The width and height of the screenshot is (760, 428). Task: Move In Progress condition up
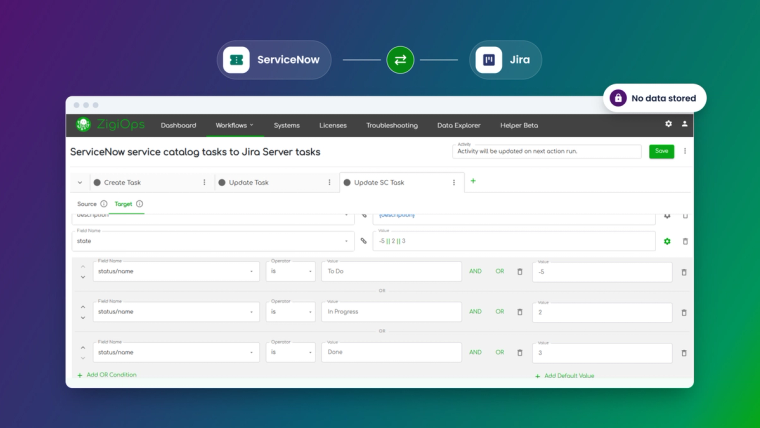click(83, 307)
